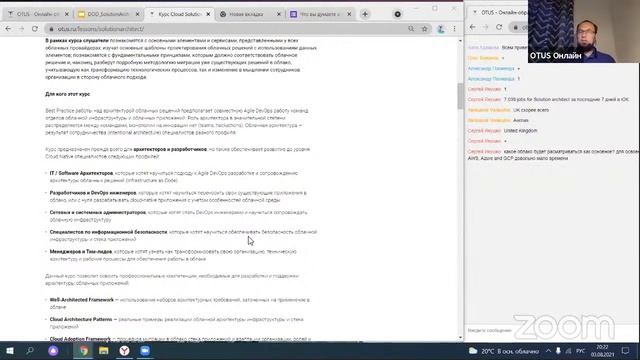This screenshot has height=360, width=640.
Task: Open the Windows Start menu
Action: 10,351
